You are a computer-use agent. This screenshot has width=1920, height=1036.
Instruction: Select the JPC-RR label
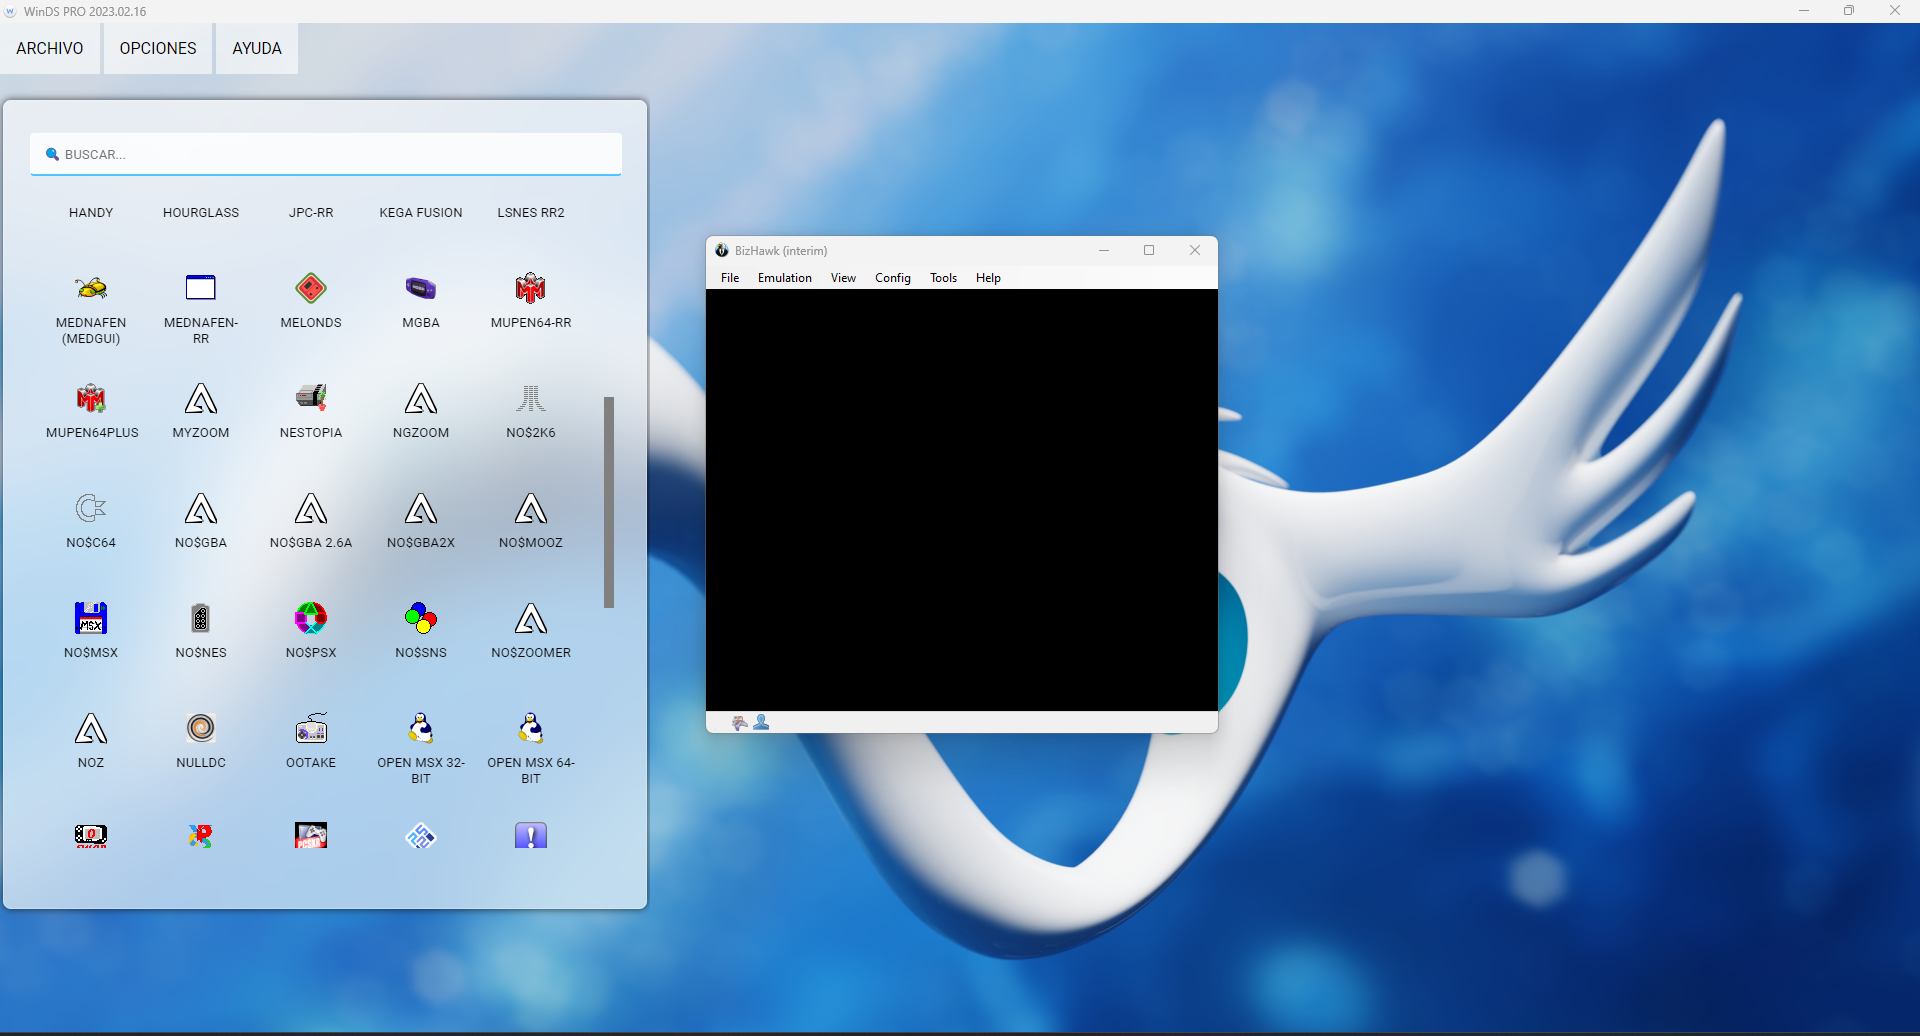click(311, 213)
